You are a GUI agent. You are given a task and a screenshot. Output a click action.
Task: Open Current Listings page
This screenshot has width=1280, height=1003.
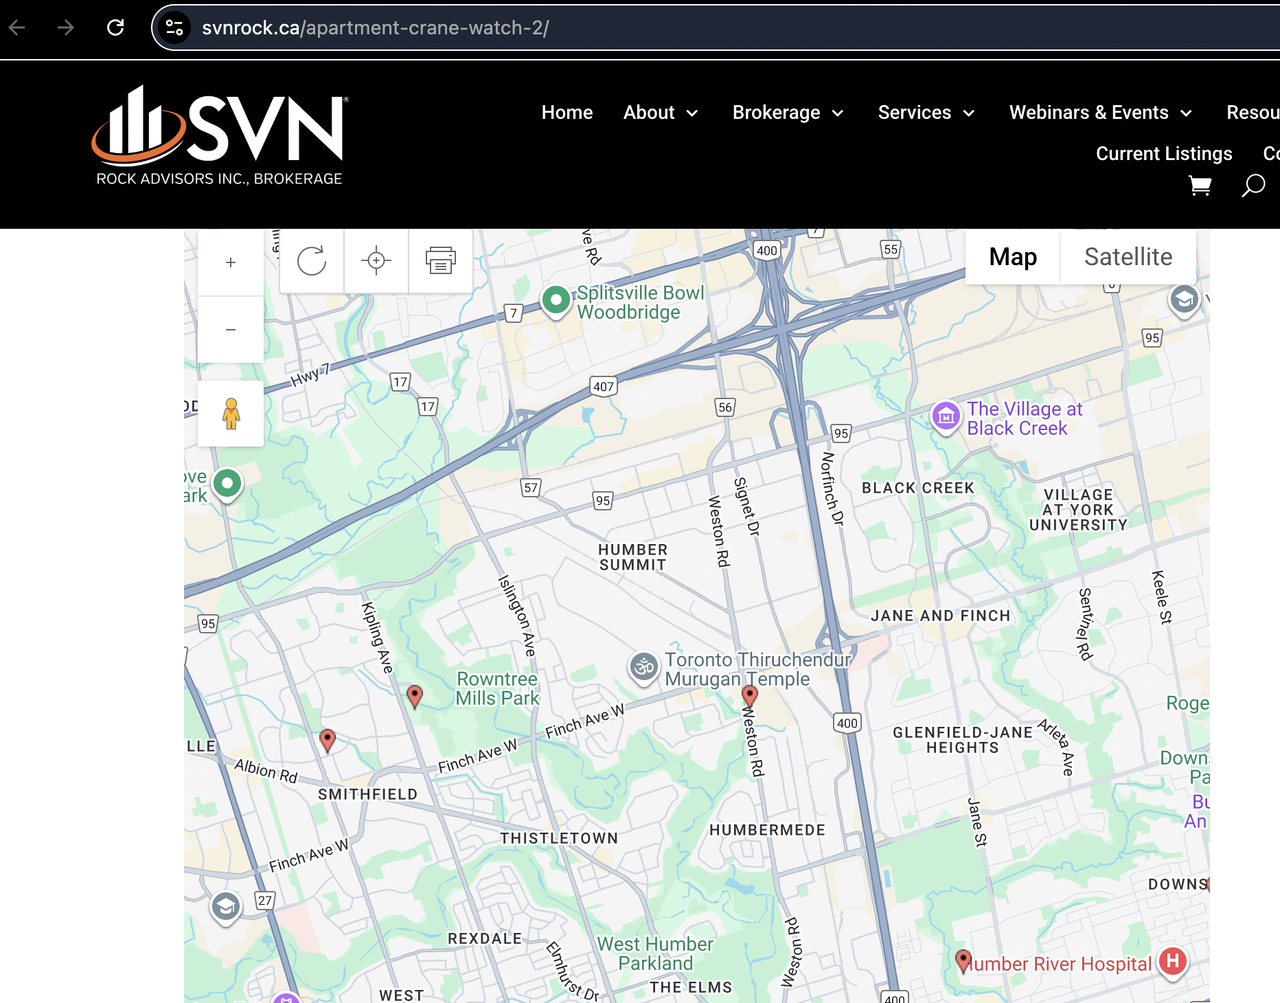point(1164,154)
